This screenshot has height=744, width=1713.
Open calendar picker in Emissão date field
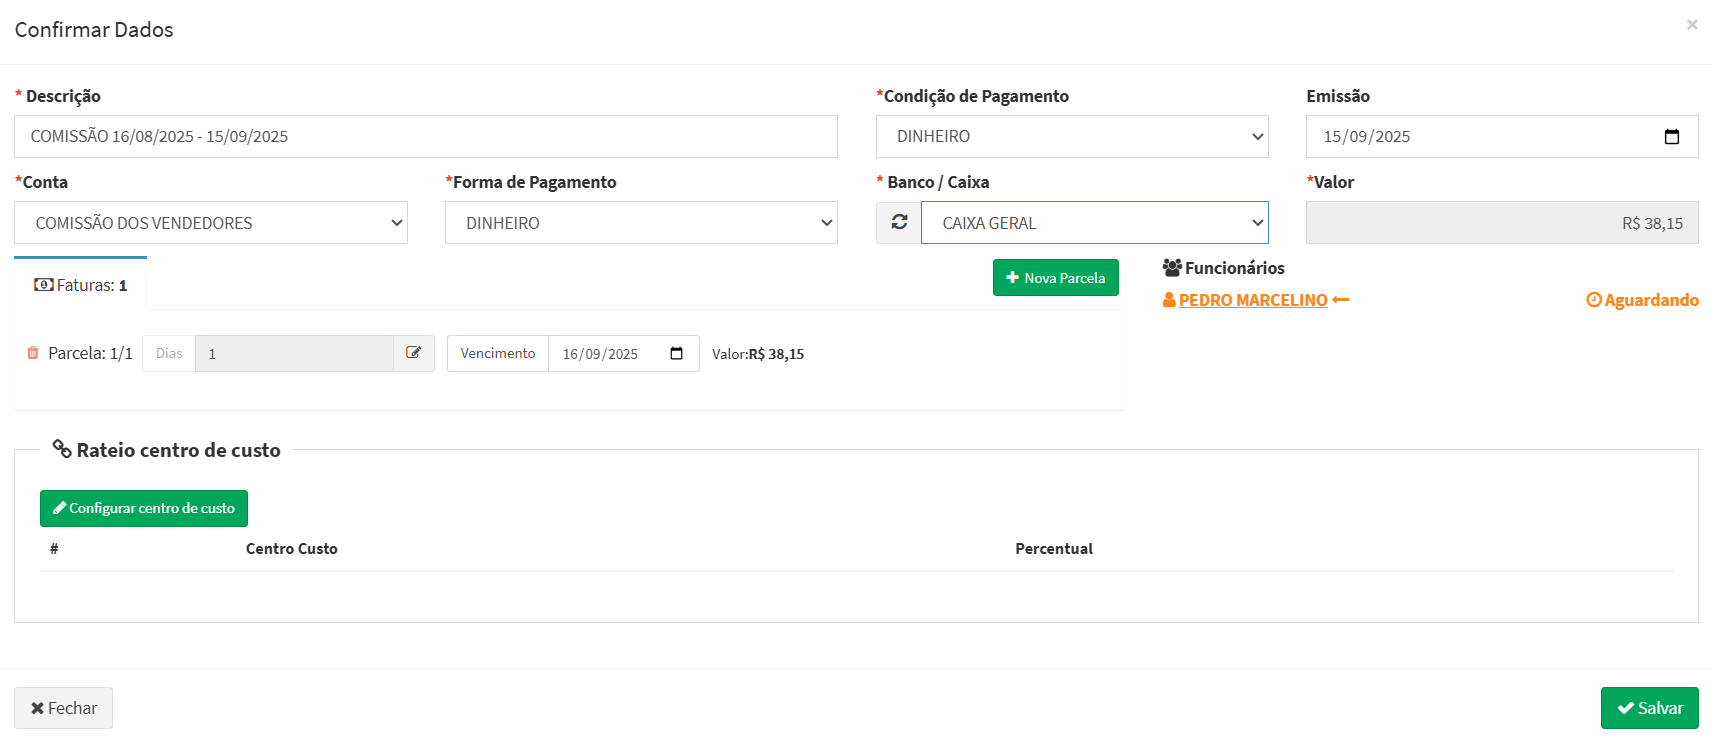(1671, 137)
